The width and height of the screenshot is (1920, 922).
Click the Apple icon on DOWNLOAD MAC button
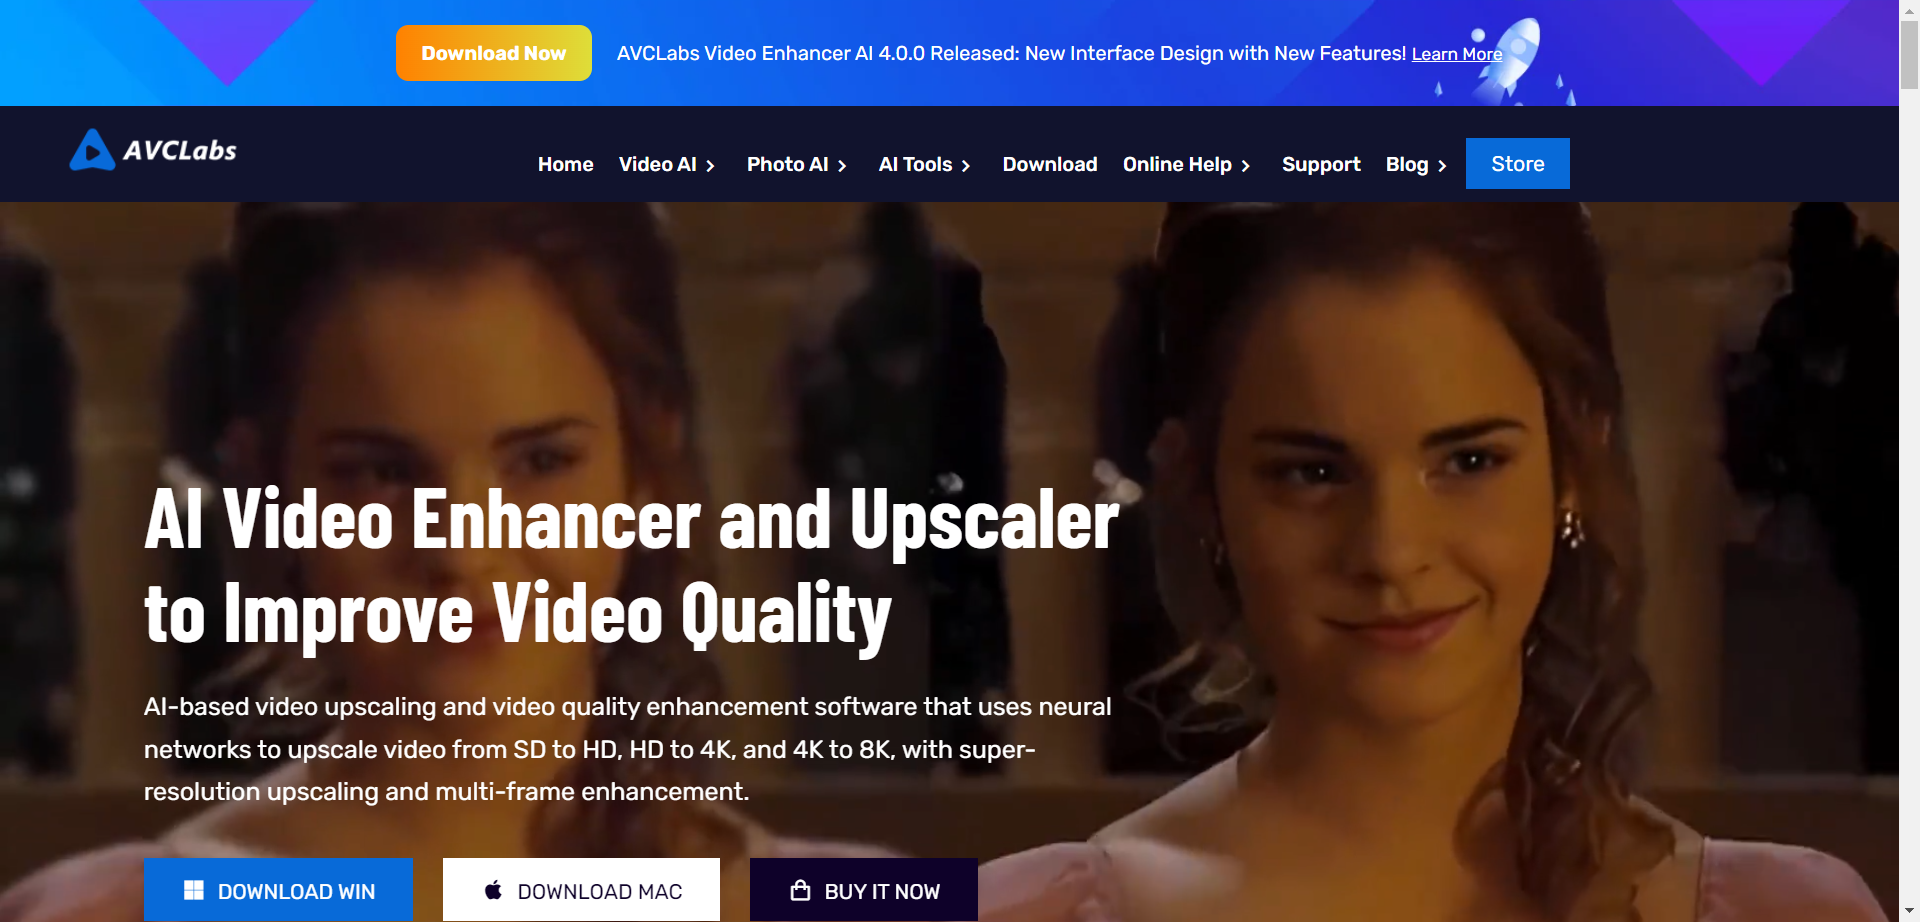493,889
